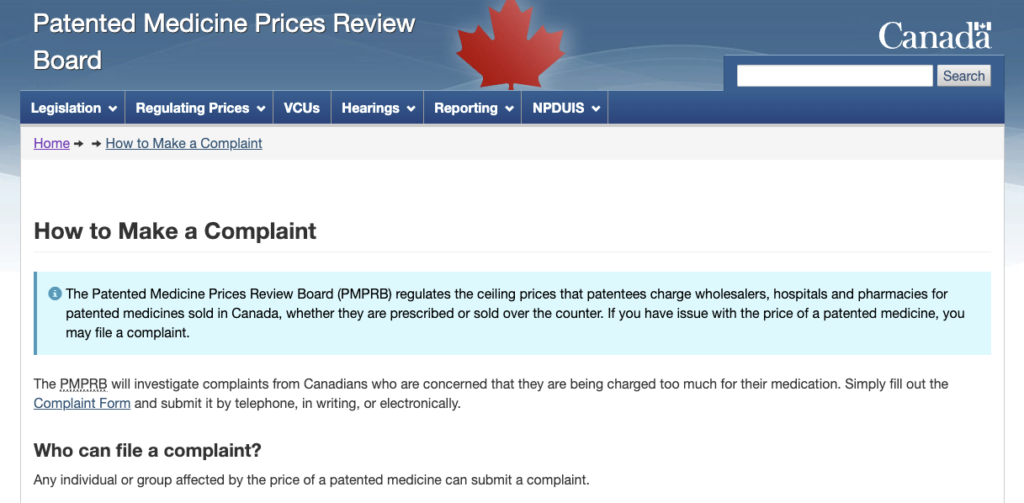Click the How to Make a Complaint heading
The width and height of the screenshot is (1024, 503).
175,231
